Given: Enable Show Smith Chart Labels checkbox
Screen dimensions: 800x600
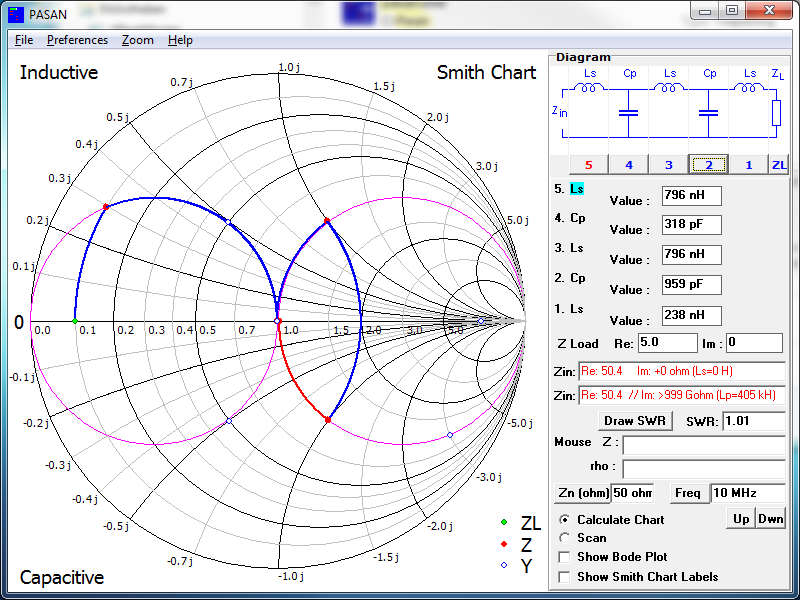Looking at the screenshot, I should point(564,577).
